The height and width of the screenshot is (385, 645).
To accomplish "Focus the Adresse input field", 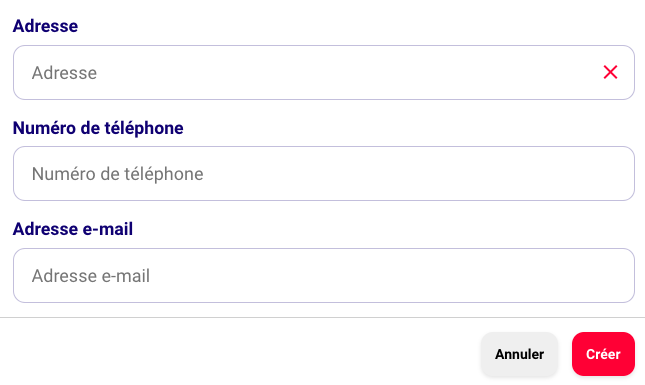I will pos(324,72).
